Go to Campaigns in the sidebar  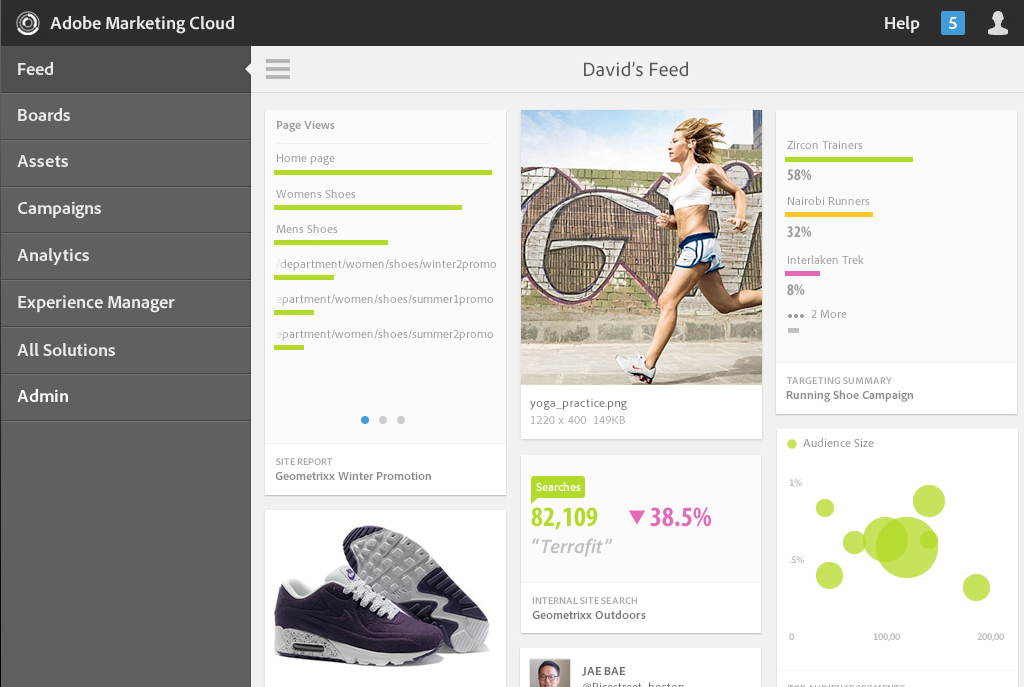[59, 208]
